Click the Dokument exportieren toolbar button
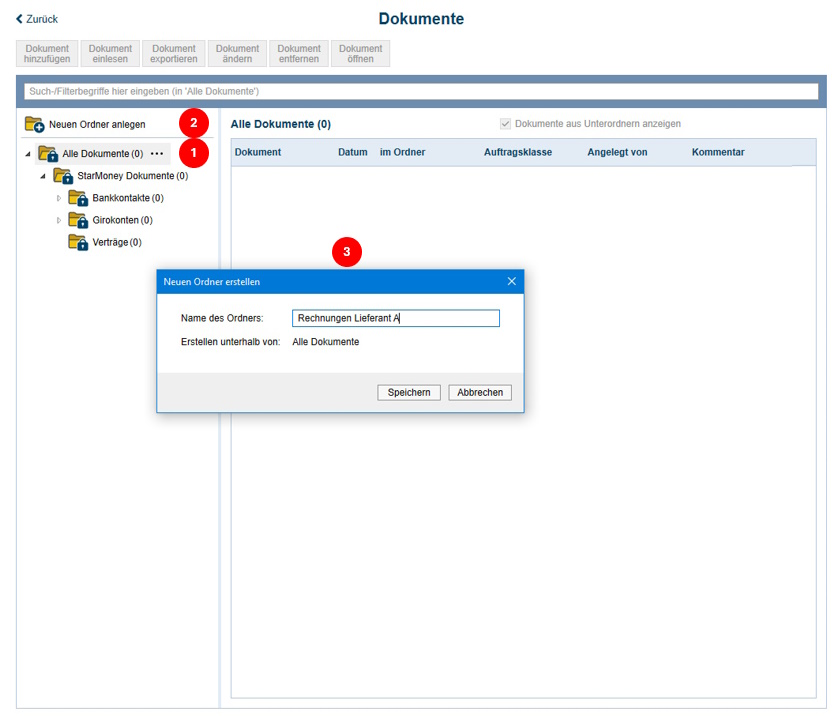 pos(174,54)
